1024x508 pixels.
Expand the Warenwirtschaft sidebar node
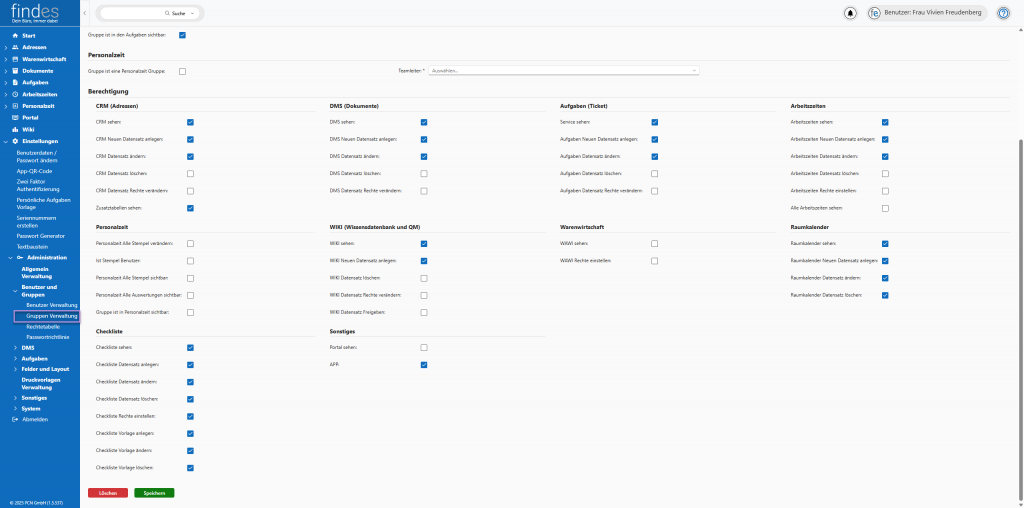coord(6,59)
